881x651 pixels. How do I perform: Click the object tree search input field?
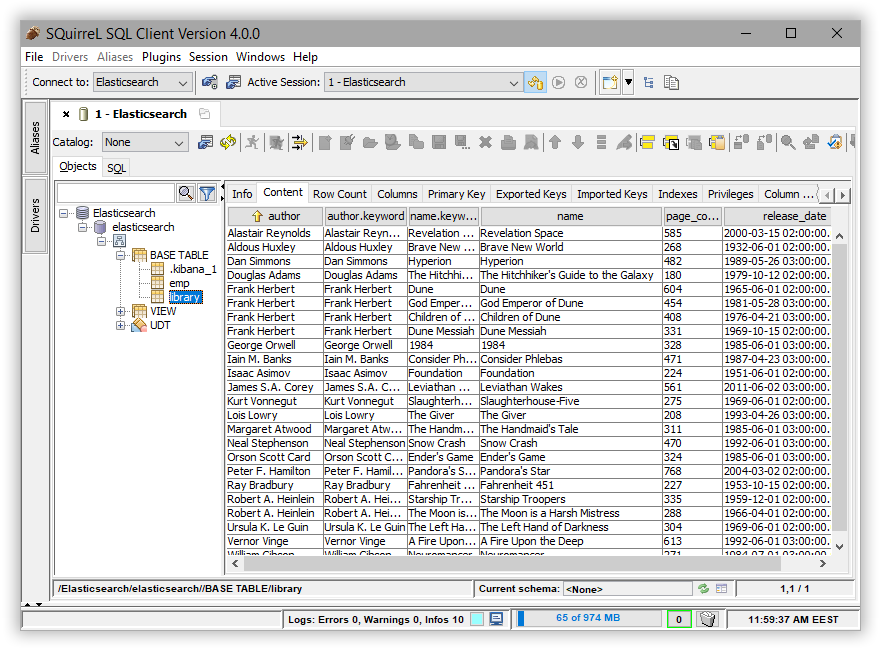click(x=116, y=193)
